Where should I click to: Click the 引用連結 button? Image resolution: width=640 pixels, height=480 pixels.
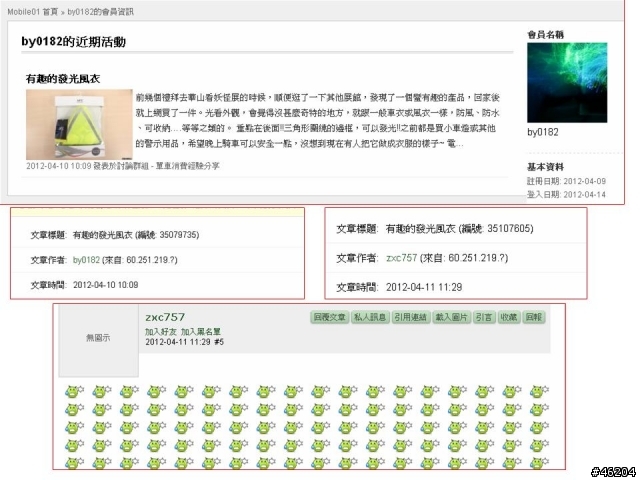pyautogui.click(x=410, y=317)
